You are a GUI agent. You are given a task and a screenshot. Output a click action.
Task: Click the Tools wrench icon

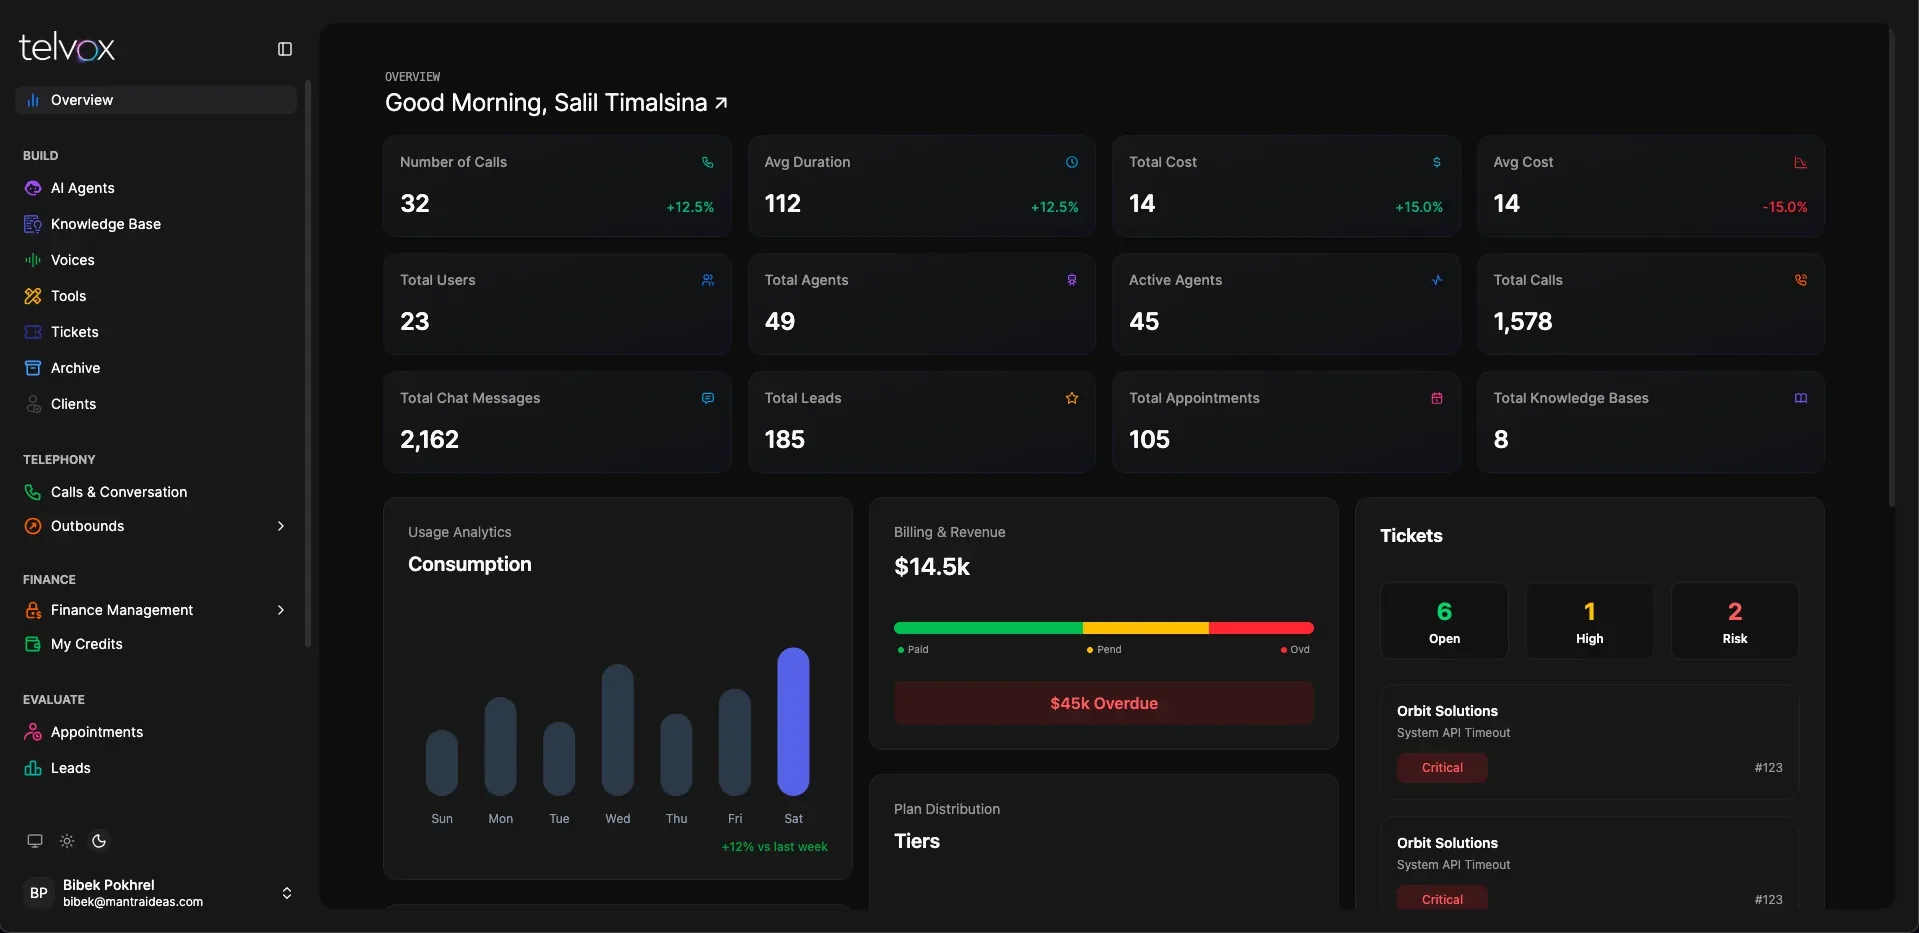pos(33,296)
